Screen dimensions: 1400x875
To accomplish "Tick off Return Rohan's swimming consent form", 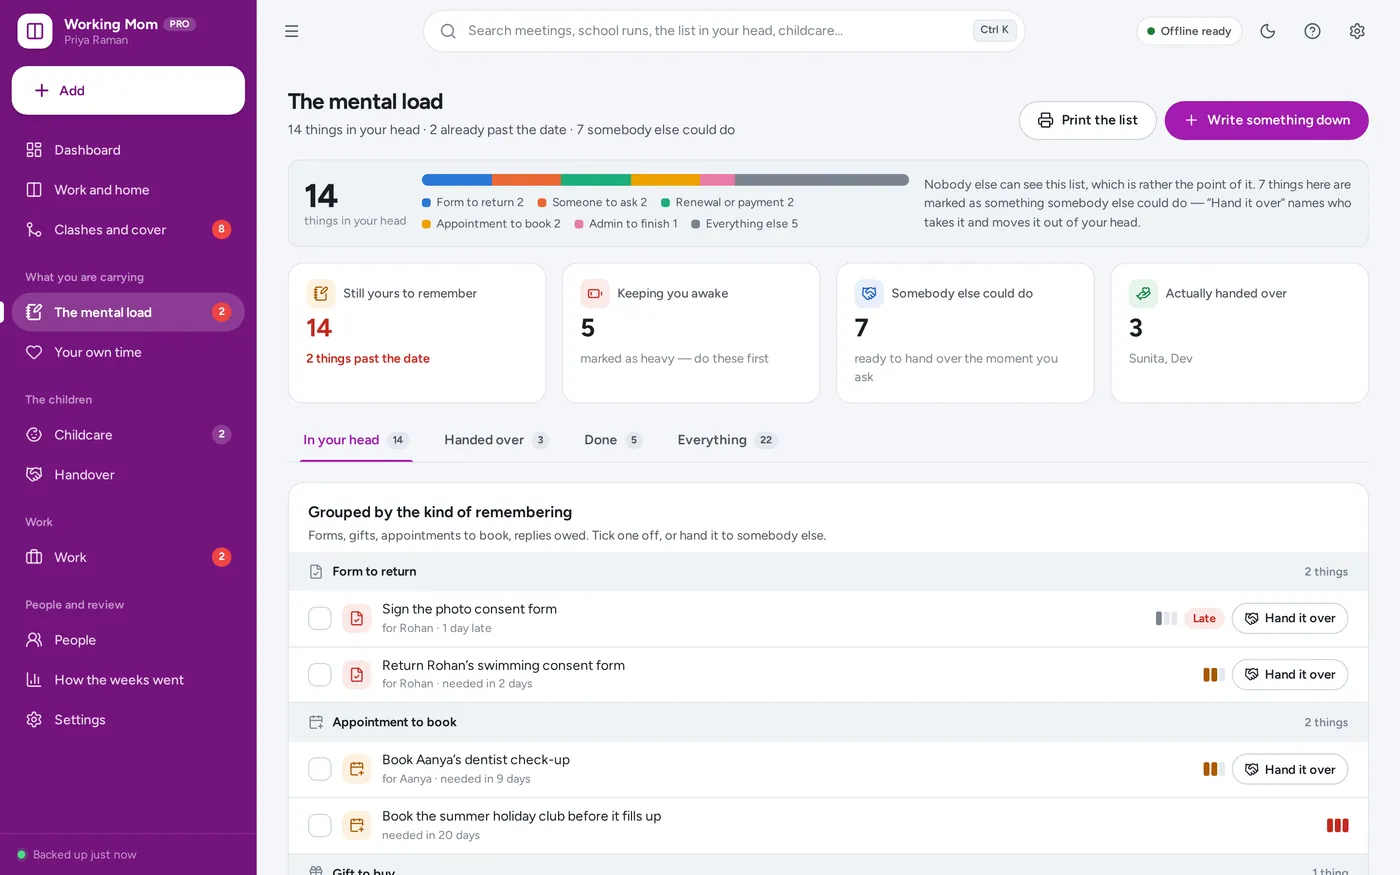I will click(320, 674).
